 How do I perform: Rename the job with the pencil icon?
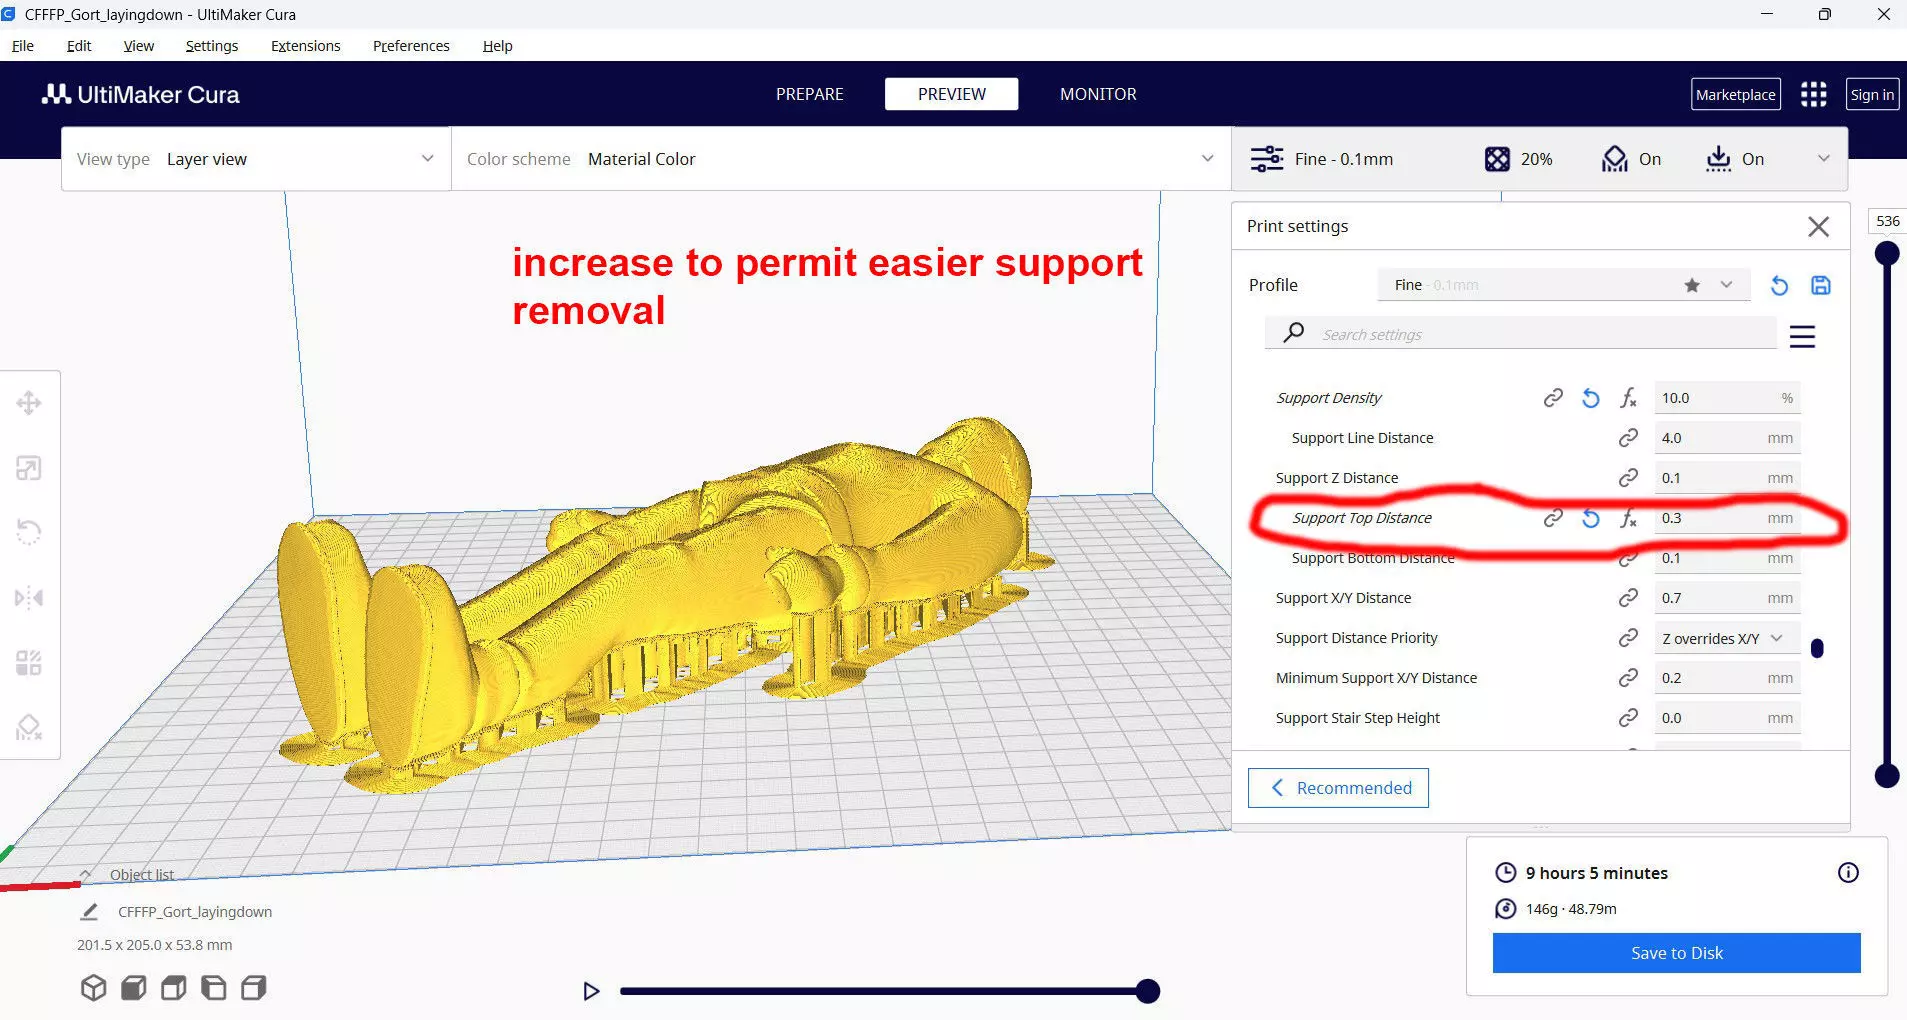(x=89, y=912)
